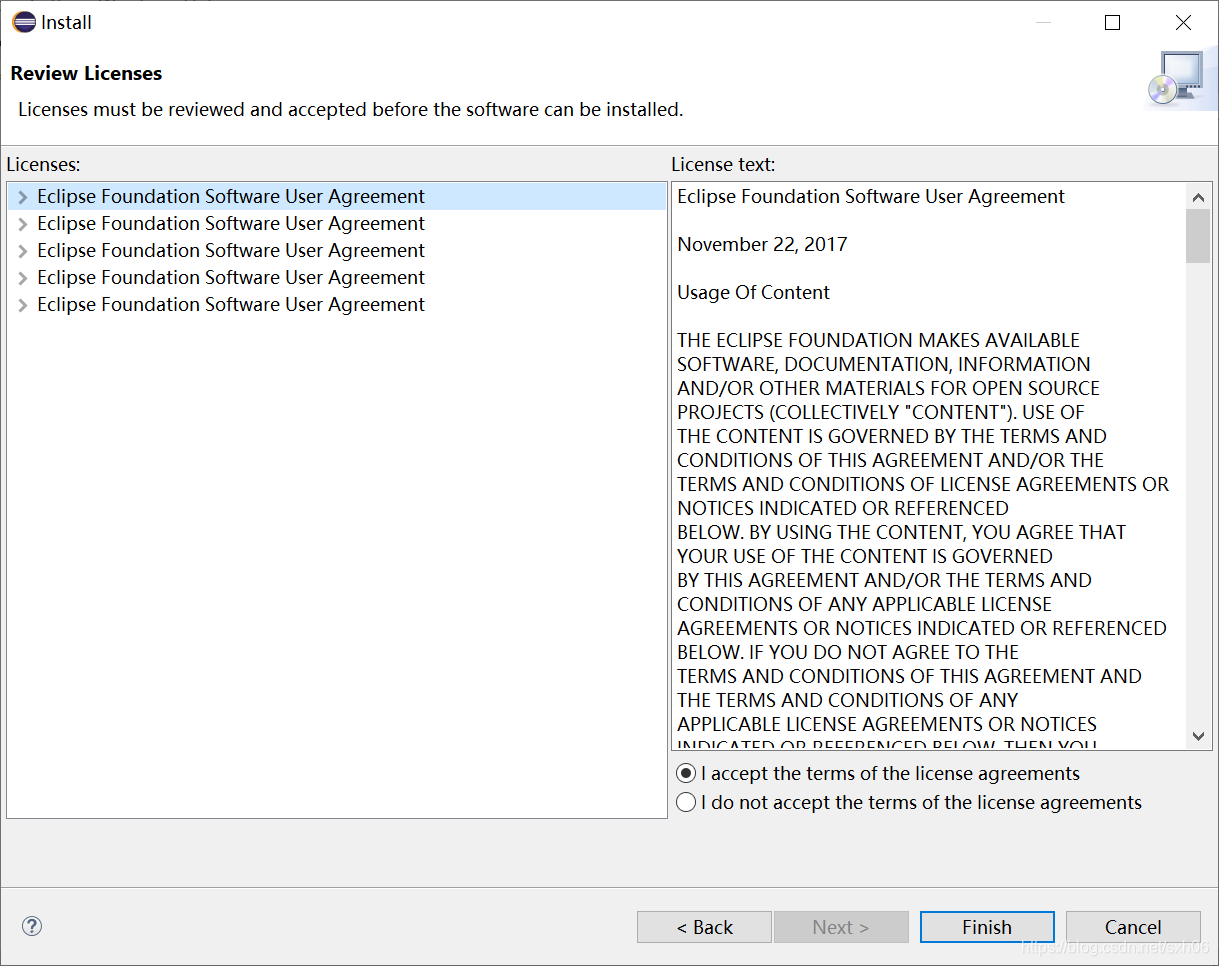The image size is (1219, 966).
Task: Click the Finish button
Action: click(987, 927)
